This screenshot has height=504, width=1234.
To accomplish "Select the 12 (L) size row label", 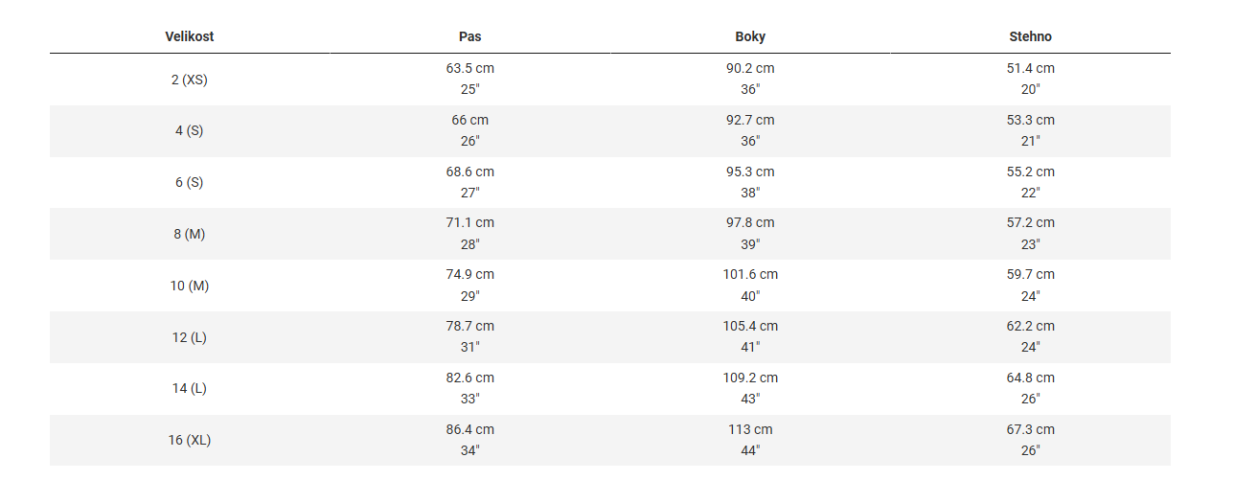I will [x=189, y=337].
